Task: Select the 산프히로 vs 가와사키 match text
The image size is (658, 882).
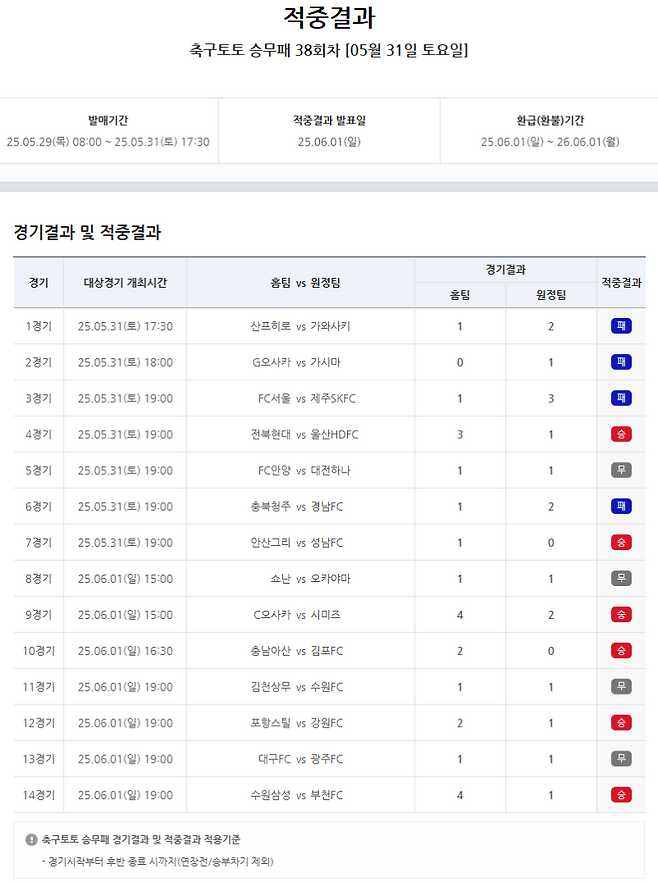Action: pyautogui.click(x=300, y=326)
